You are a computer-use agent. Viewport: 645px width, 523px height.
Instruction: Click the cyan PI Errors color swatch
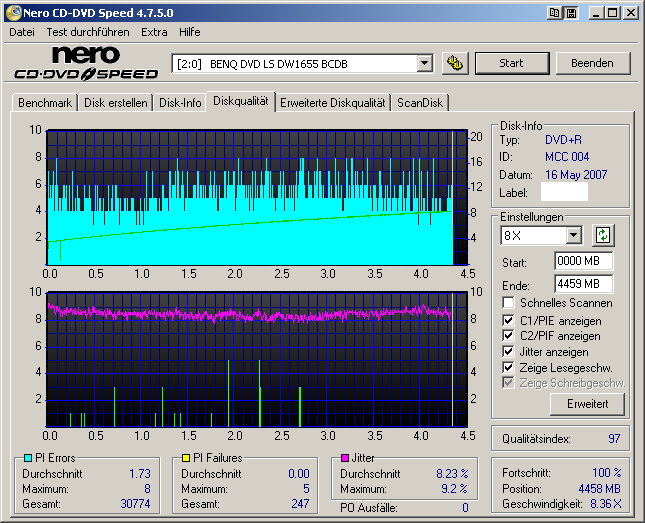click(28, 458)
